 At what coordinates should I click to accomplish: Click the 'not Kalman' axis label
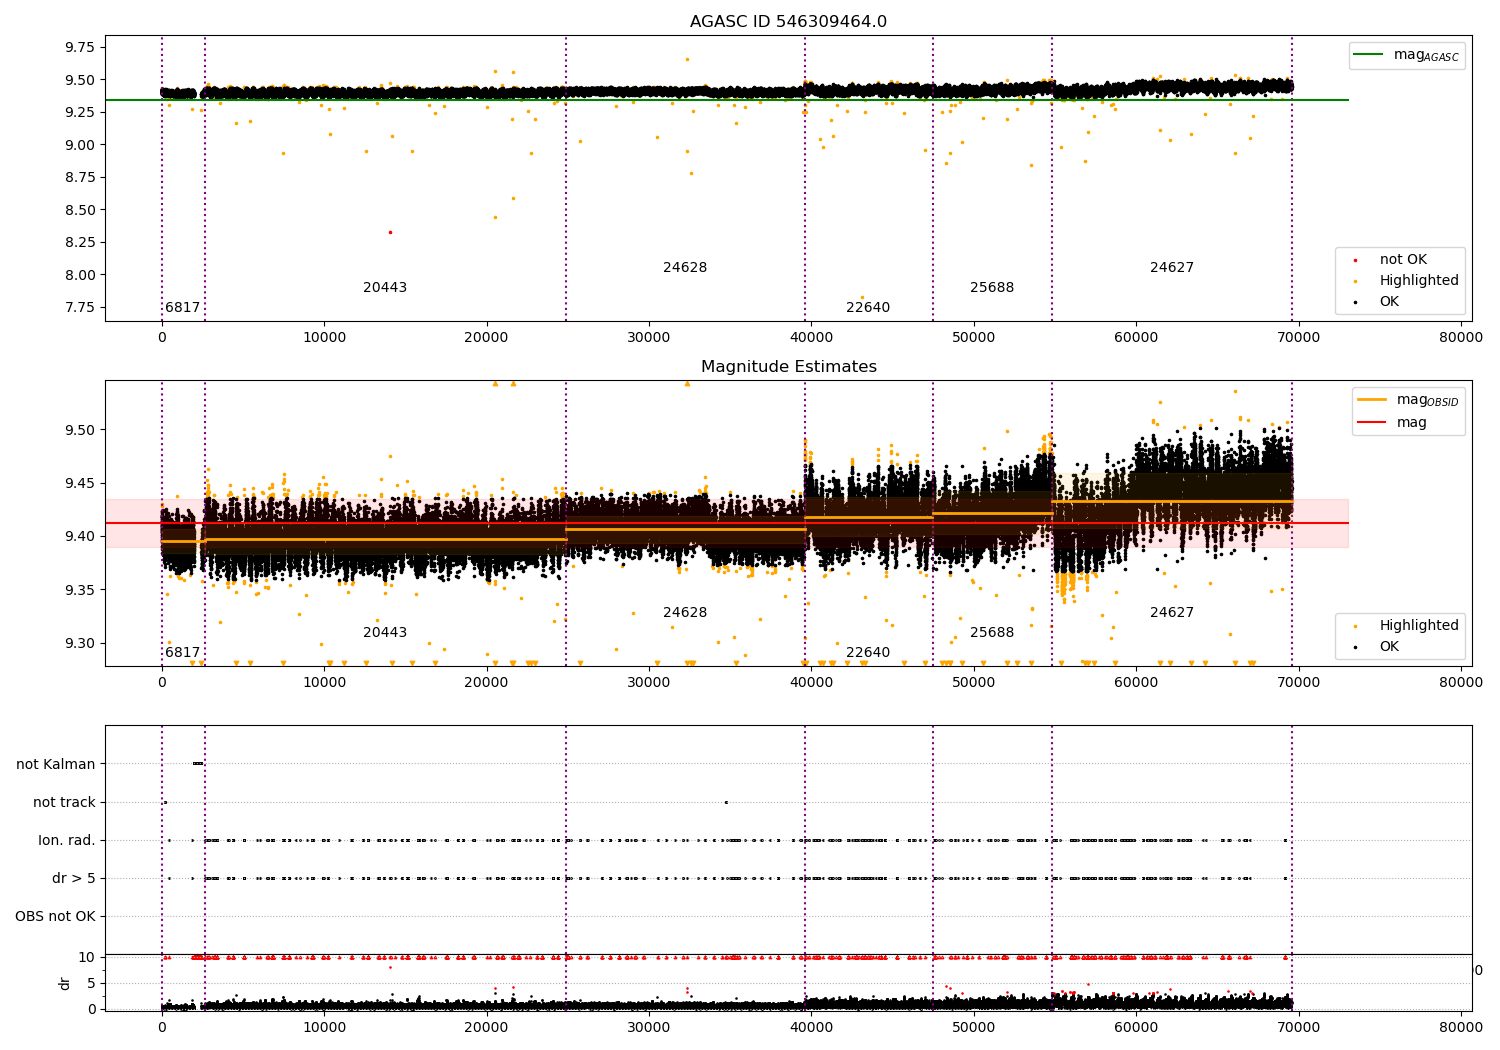(56, 764)
